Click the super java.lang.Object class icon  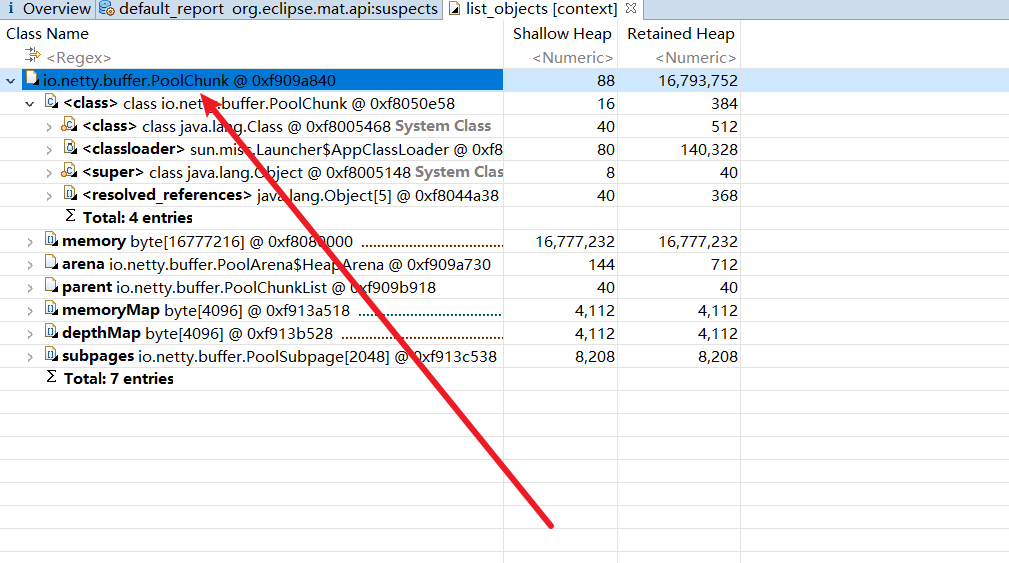tap(70, 171)
